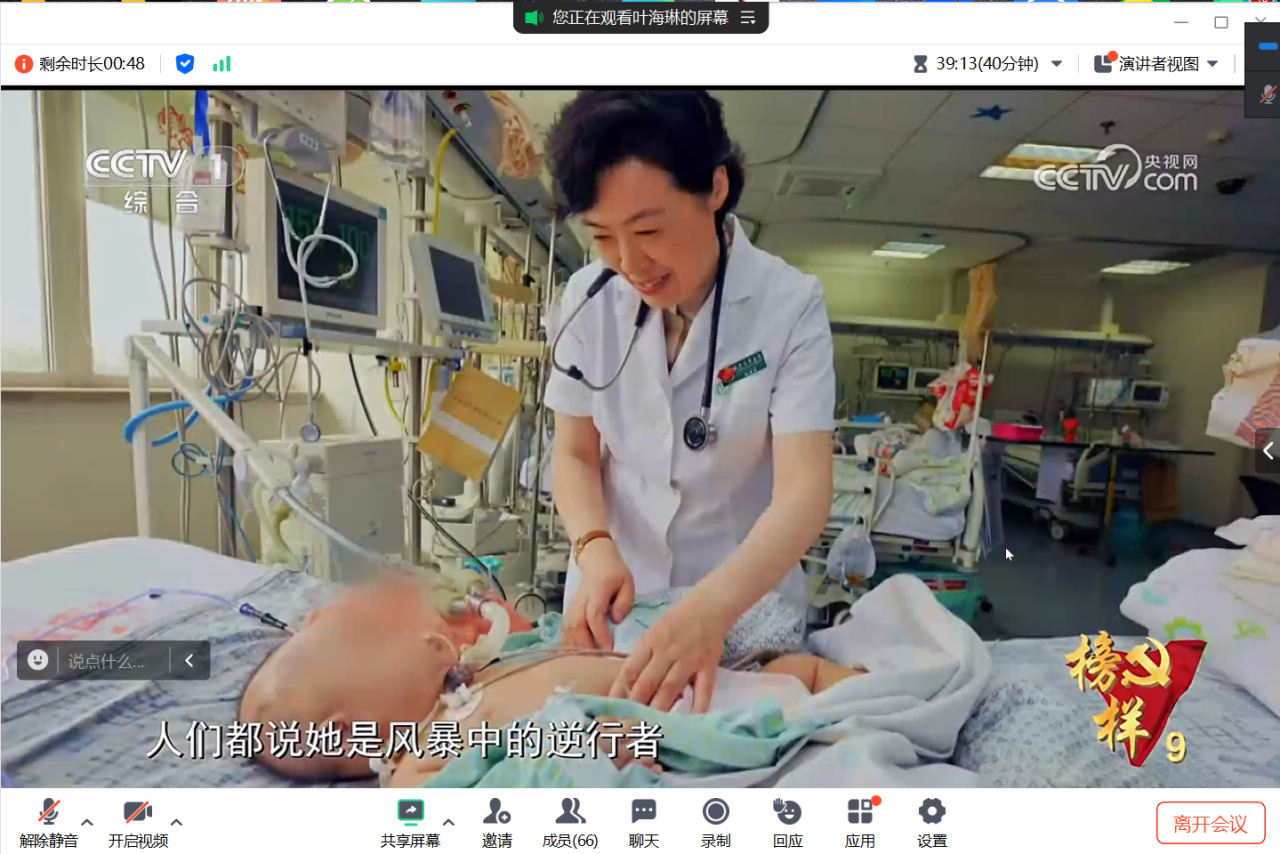Viewport: 1280px width, 854px height.
Task: Collapse the chat bubble bar arrow
Action: coord(189,661)
